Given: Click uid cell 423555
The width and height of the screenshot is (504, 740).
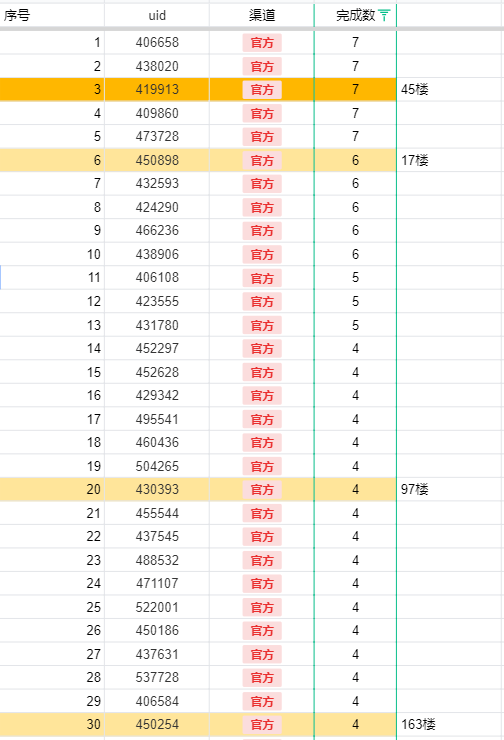Looking at the screenshot, I should click(157, 301).
